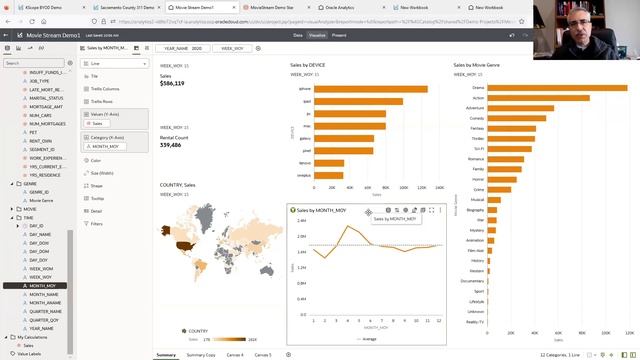Bookmark this page with star icon
This screenshot has width=640, height=360.
522,21
